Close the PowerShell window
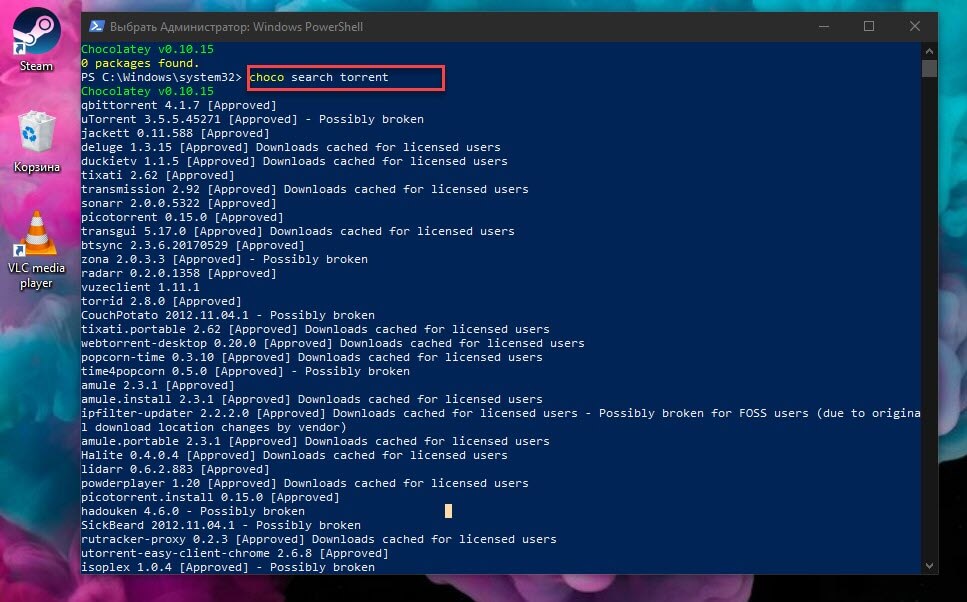 [915, 27]
